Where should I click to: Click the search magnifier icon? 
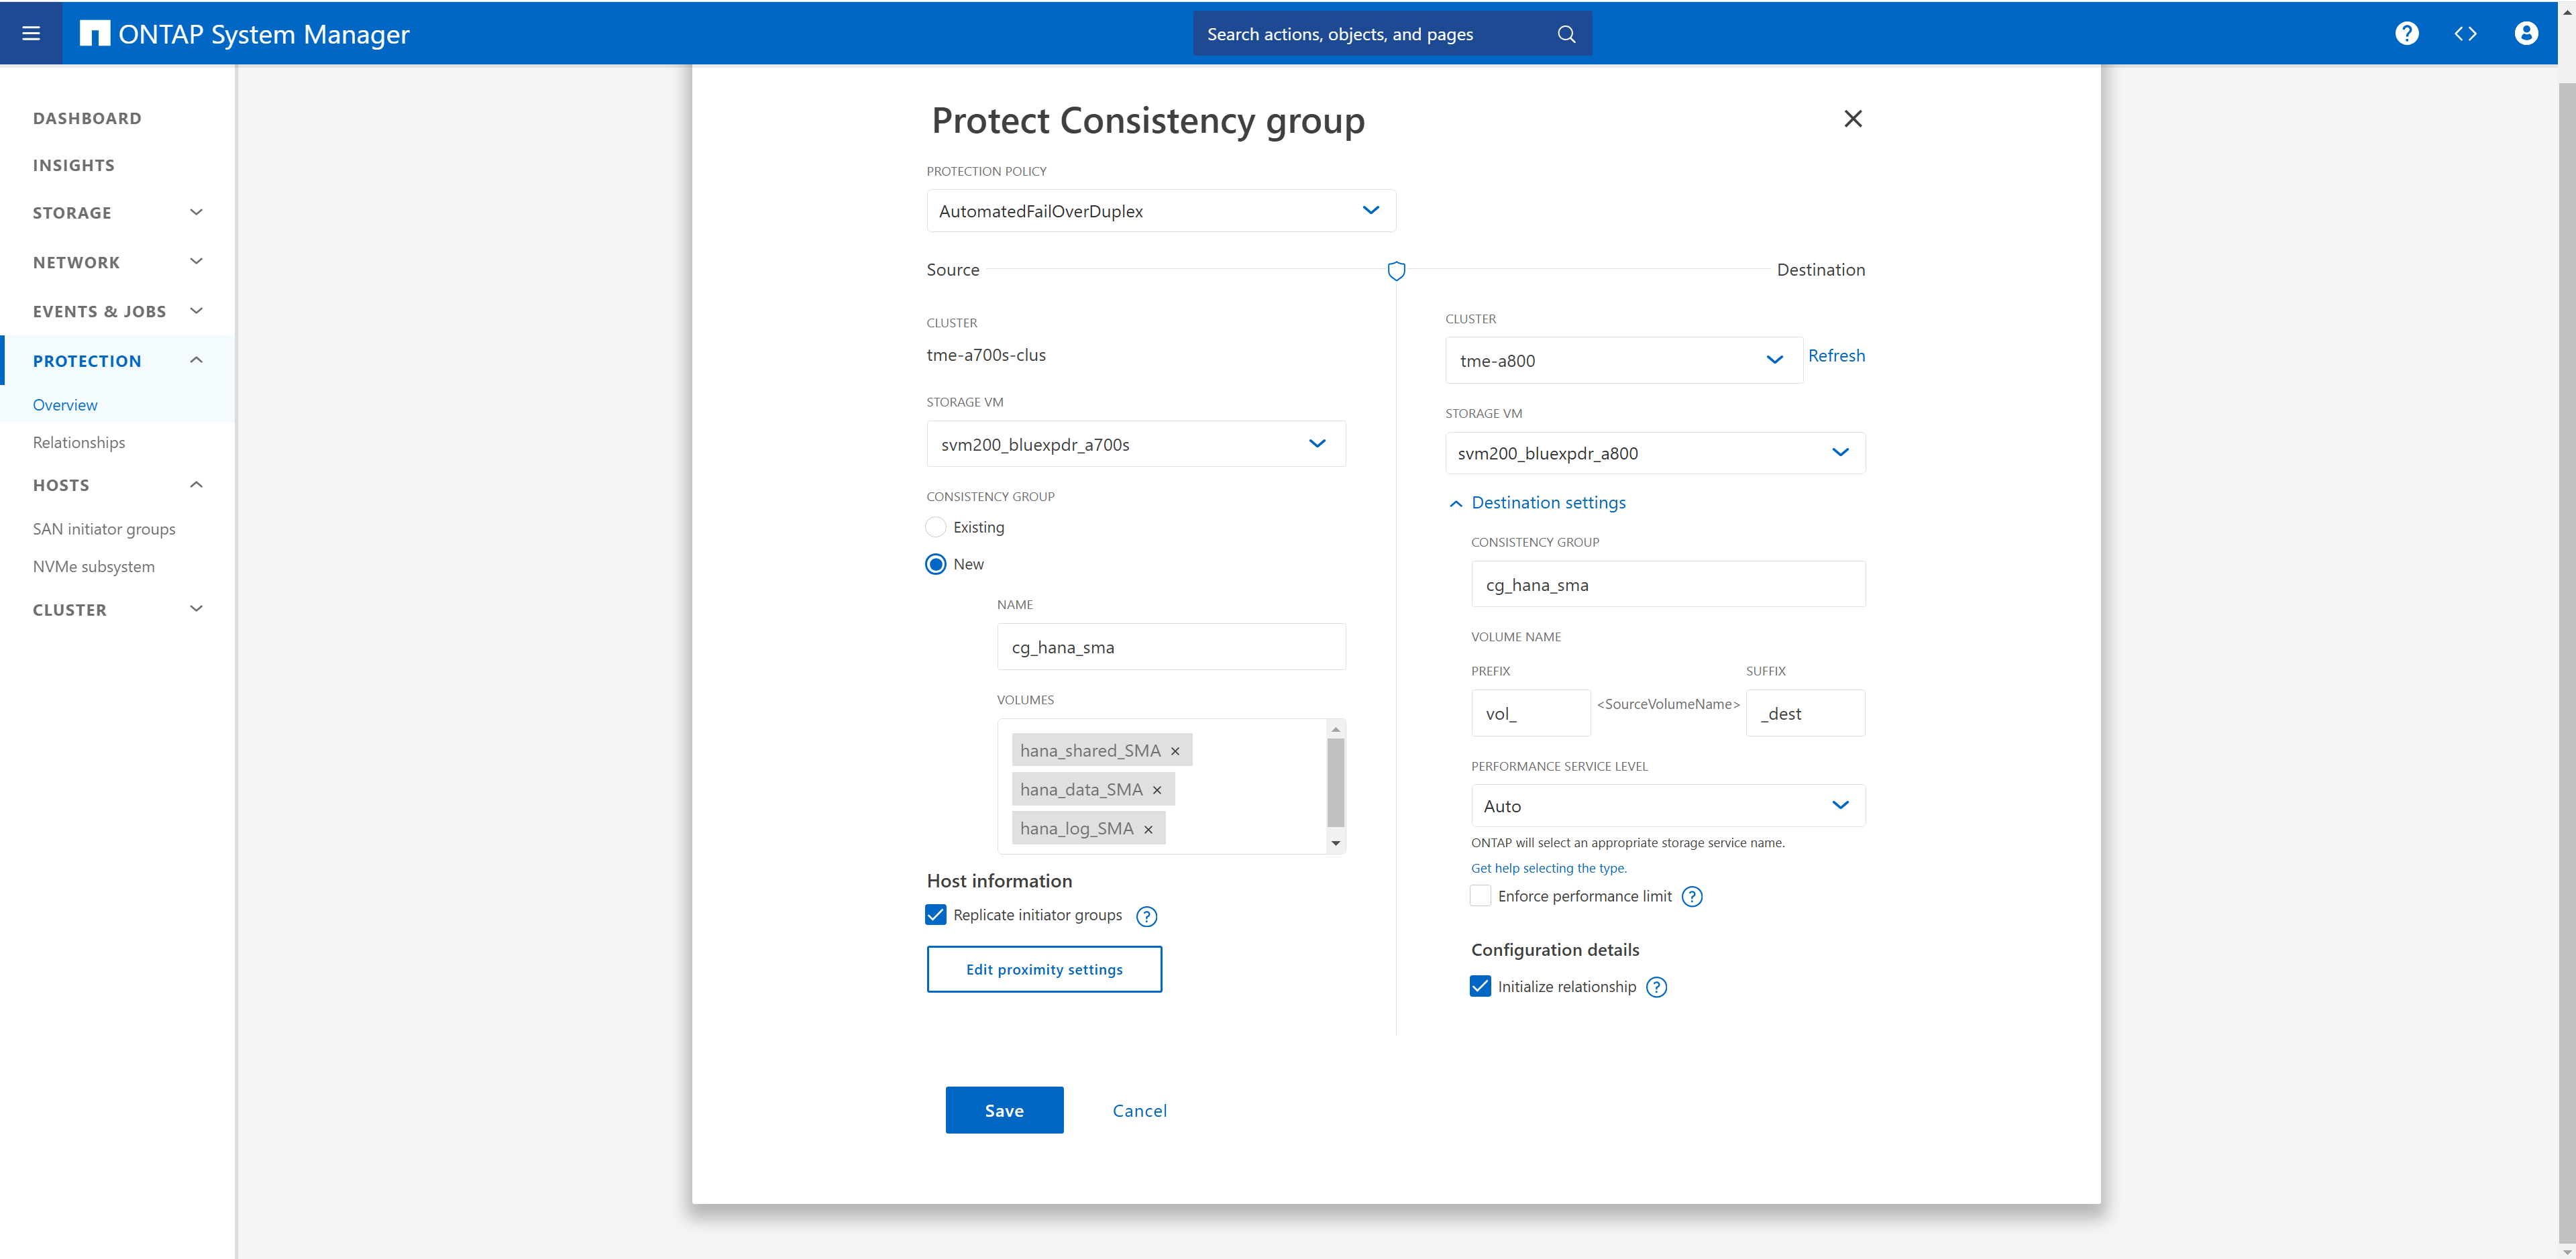tap(1566, 34)
